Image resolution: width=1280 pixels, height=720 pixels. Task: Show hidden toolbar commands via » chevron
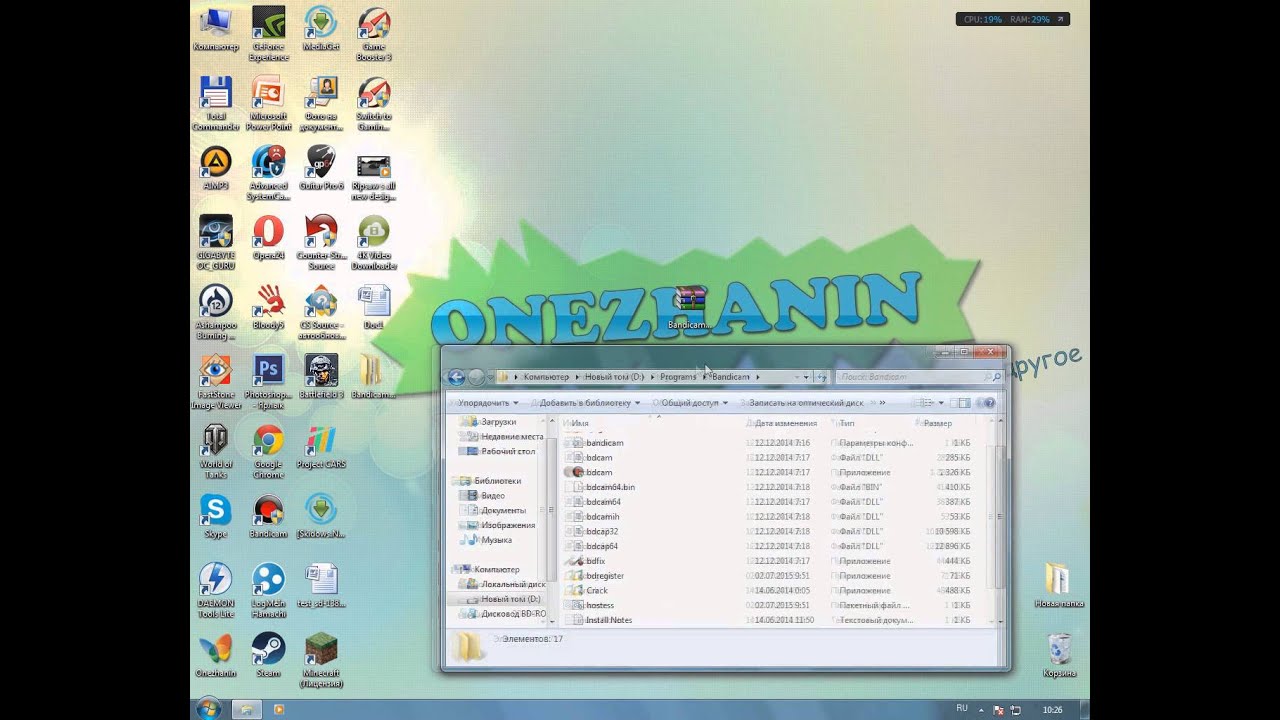click(x=882, y=403)
